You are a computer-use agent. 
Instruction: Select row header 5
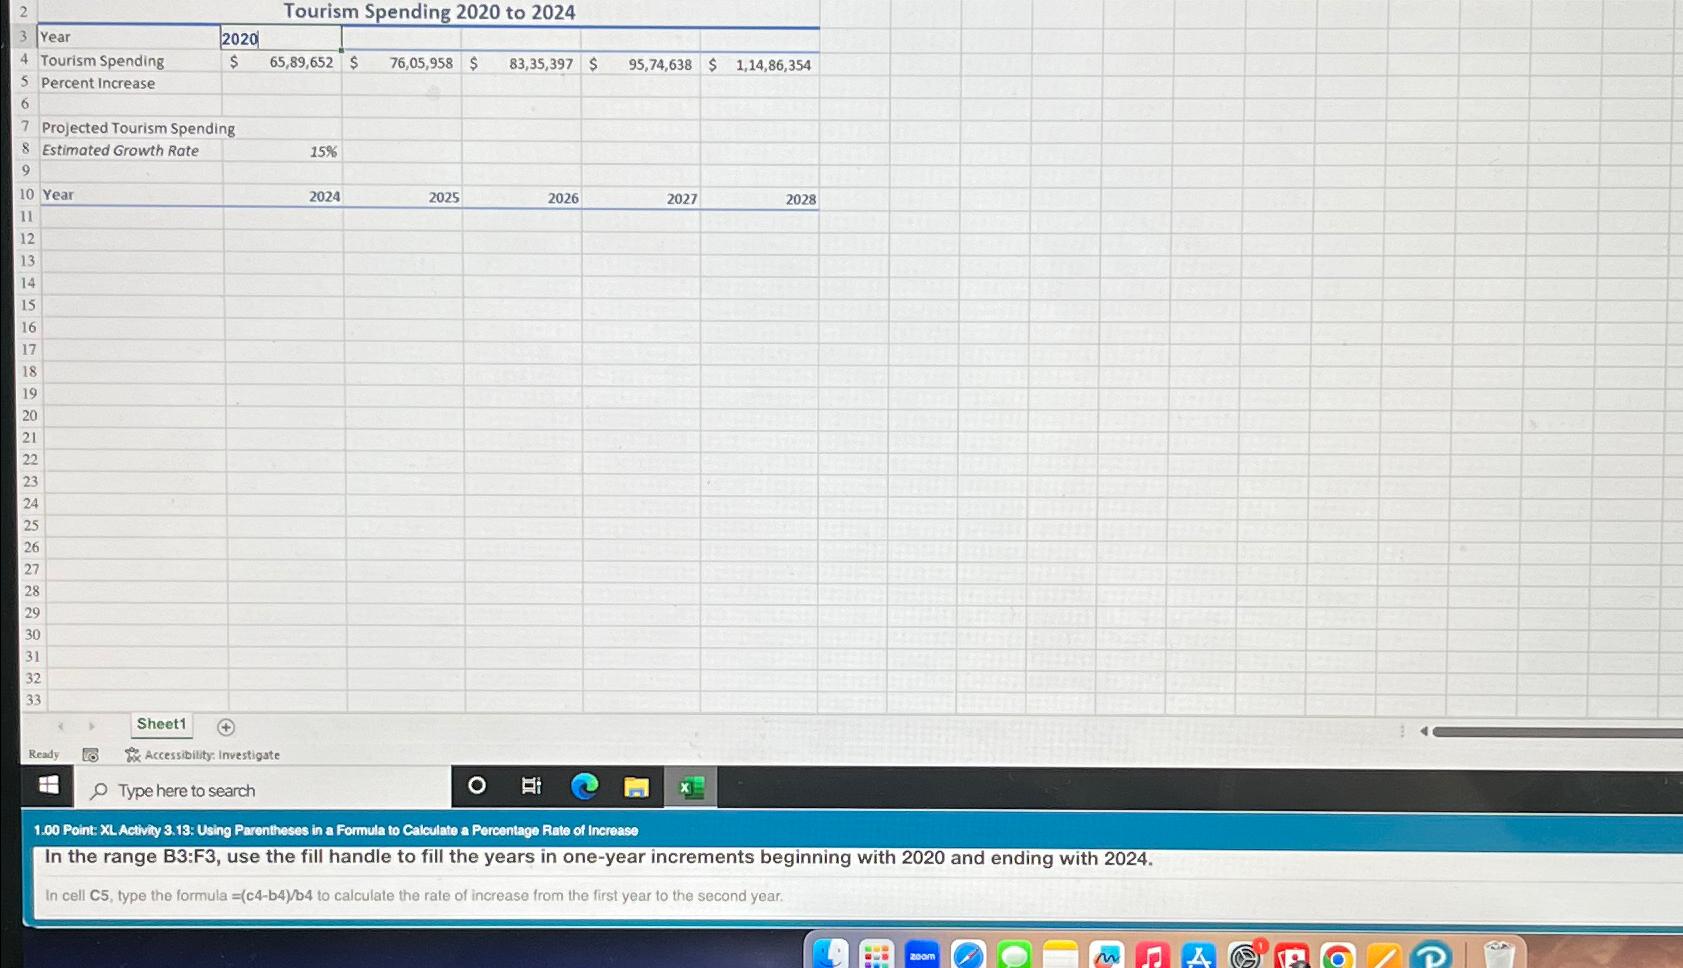click(25, 81)
